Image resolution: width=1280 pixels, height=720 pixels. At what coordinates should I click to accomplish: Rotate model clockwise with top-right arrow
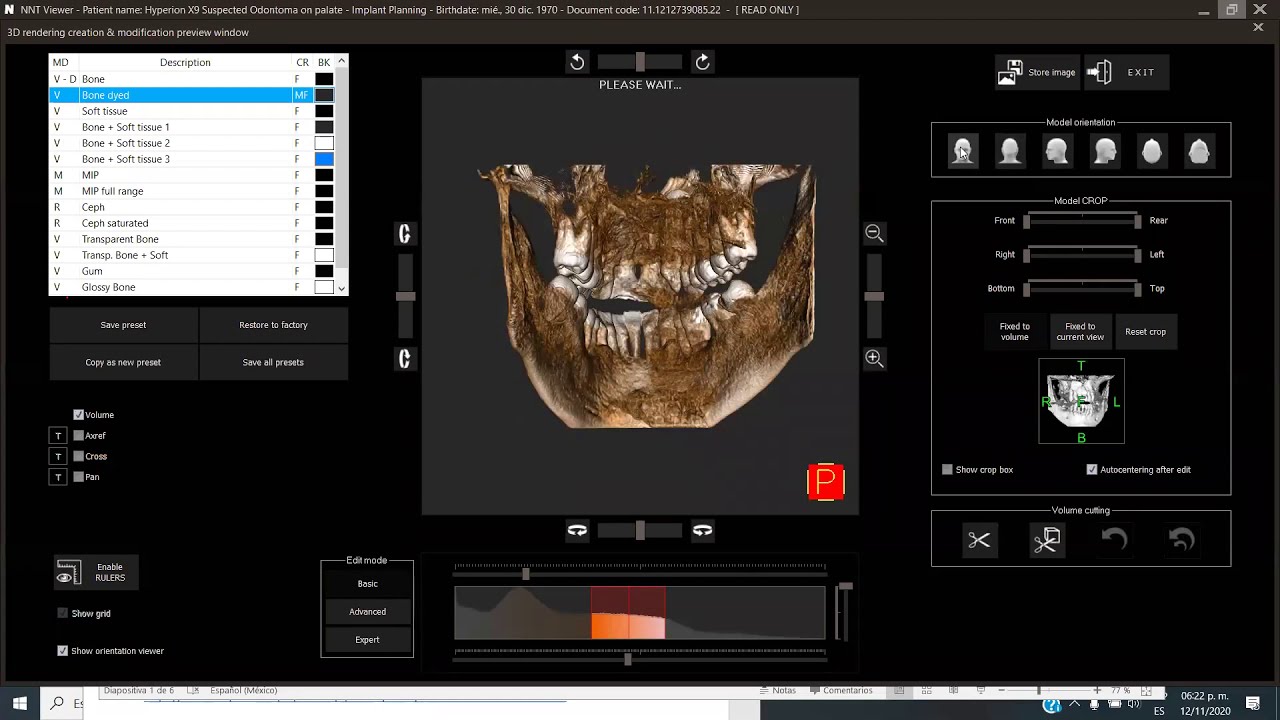tap(703, 62)
